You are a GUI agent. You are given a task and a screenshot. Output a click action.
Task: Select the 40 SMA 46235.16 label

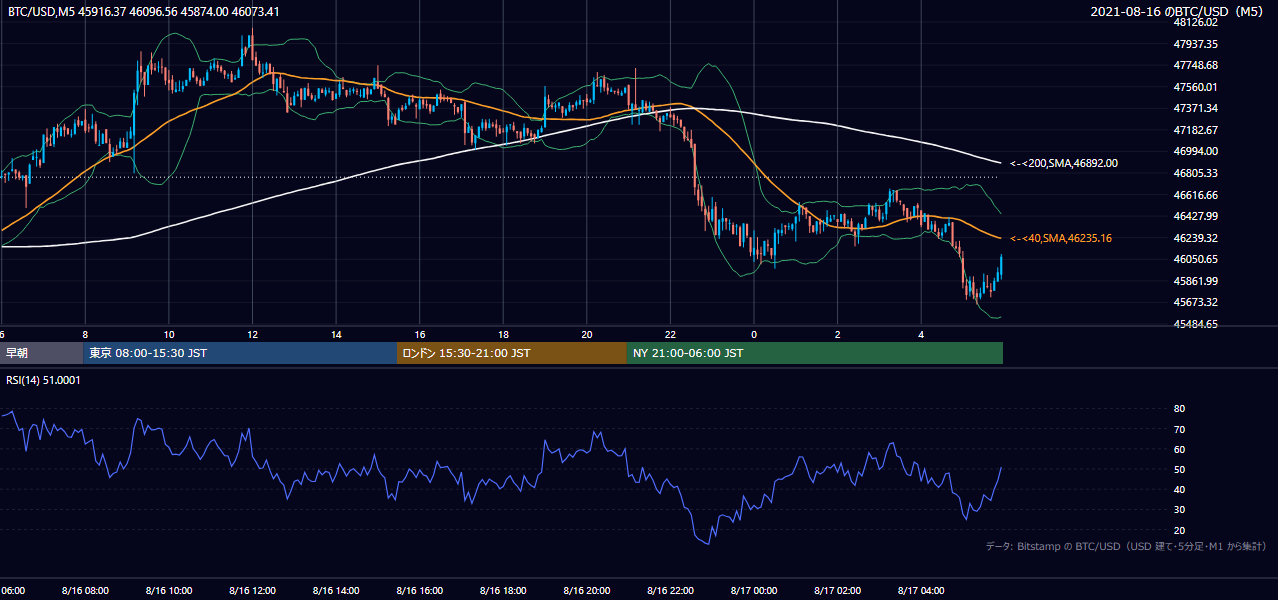pos(1061,238)
